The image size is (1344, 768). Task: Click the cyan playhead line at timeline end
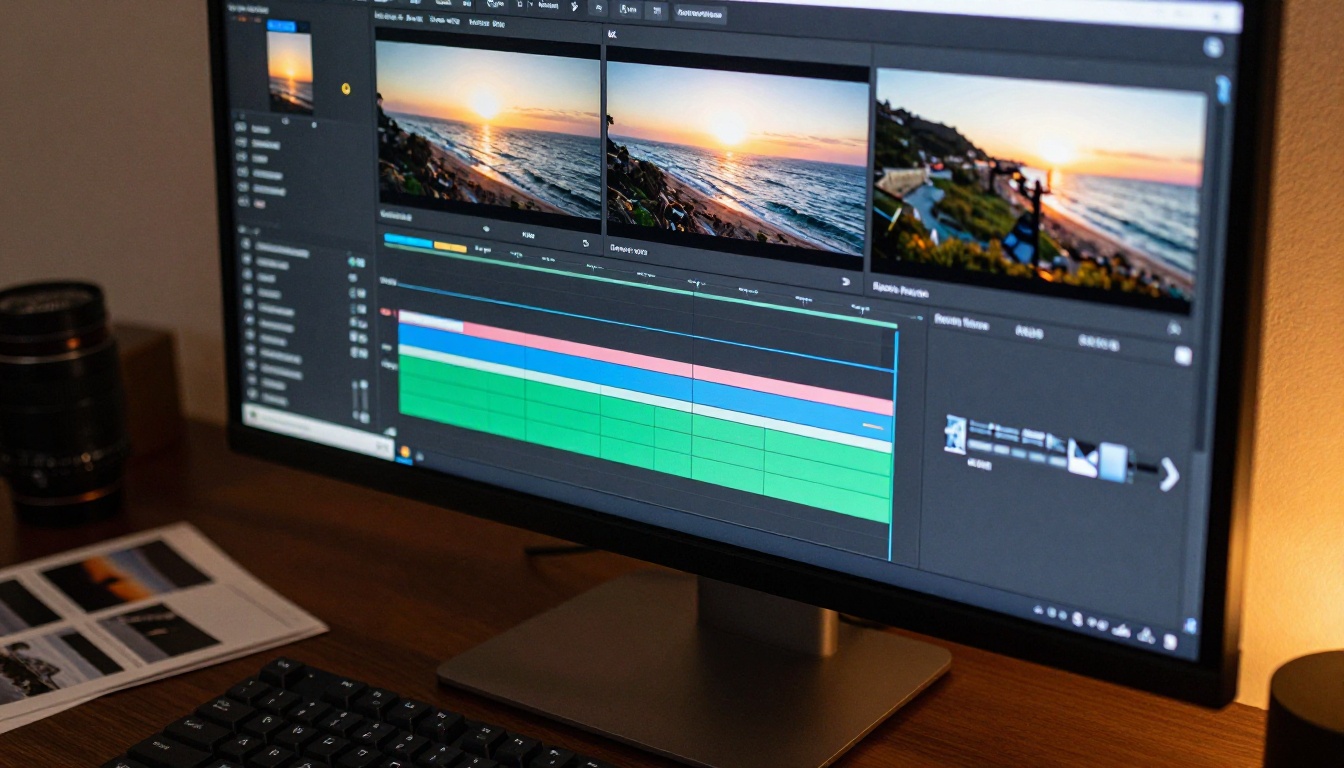click(x=895, y=445)
